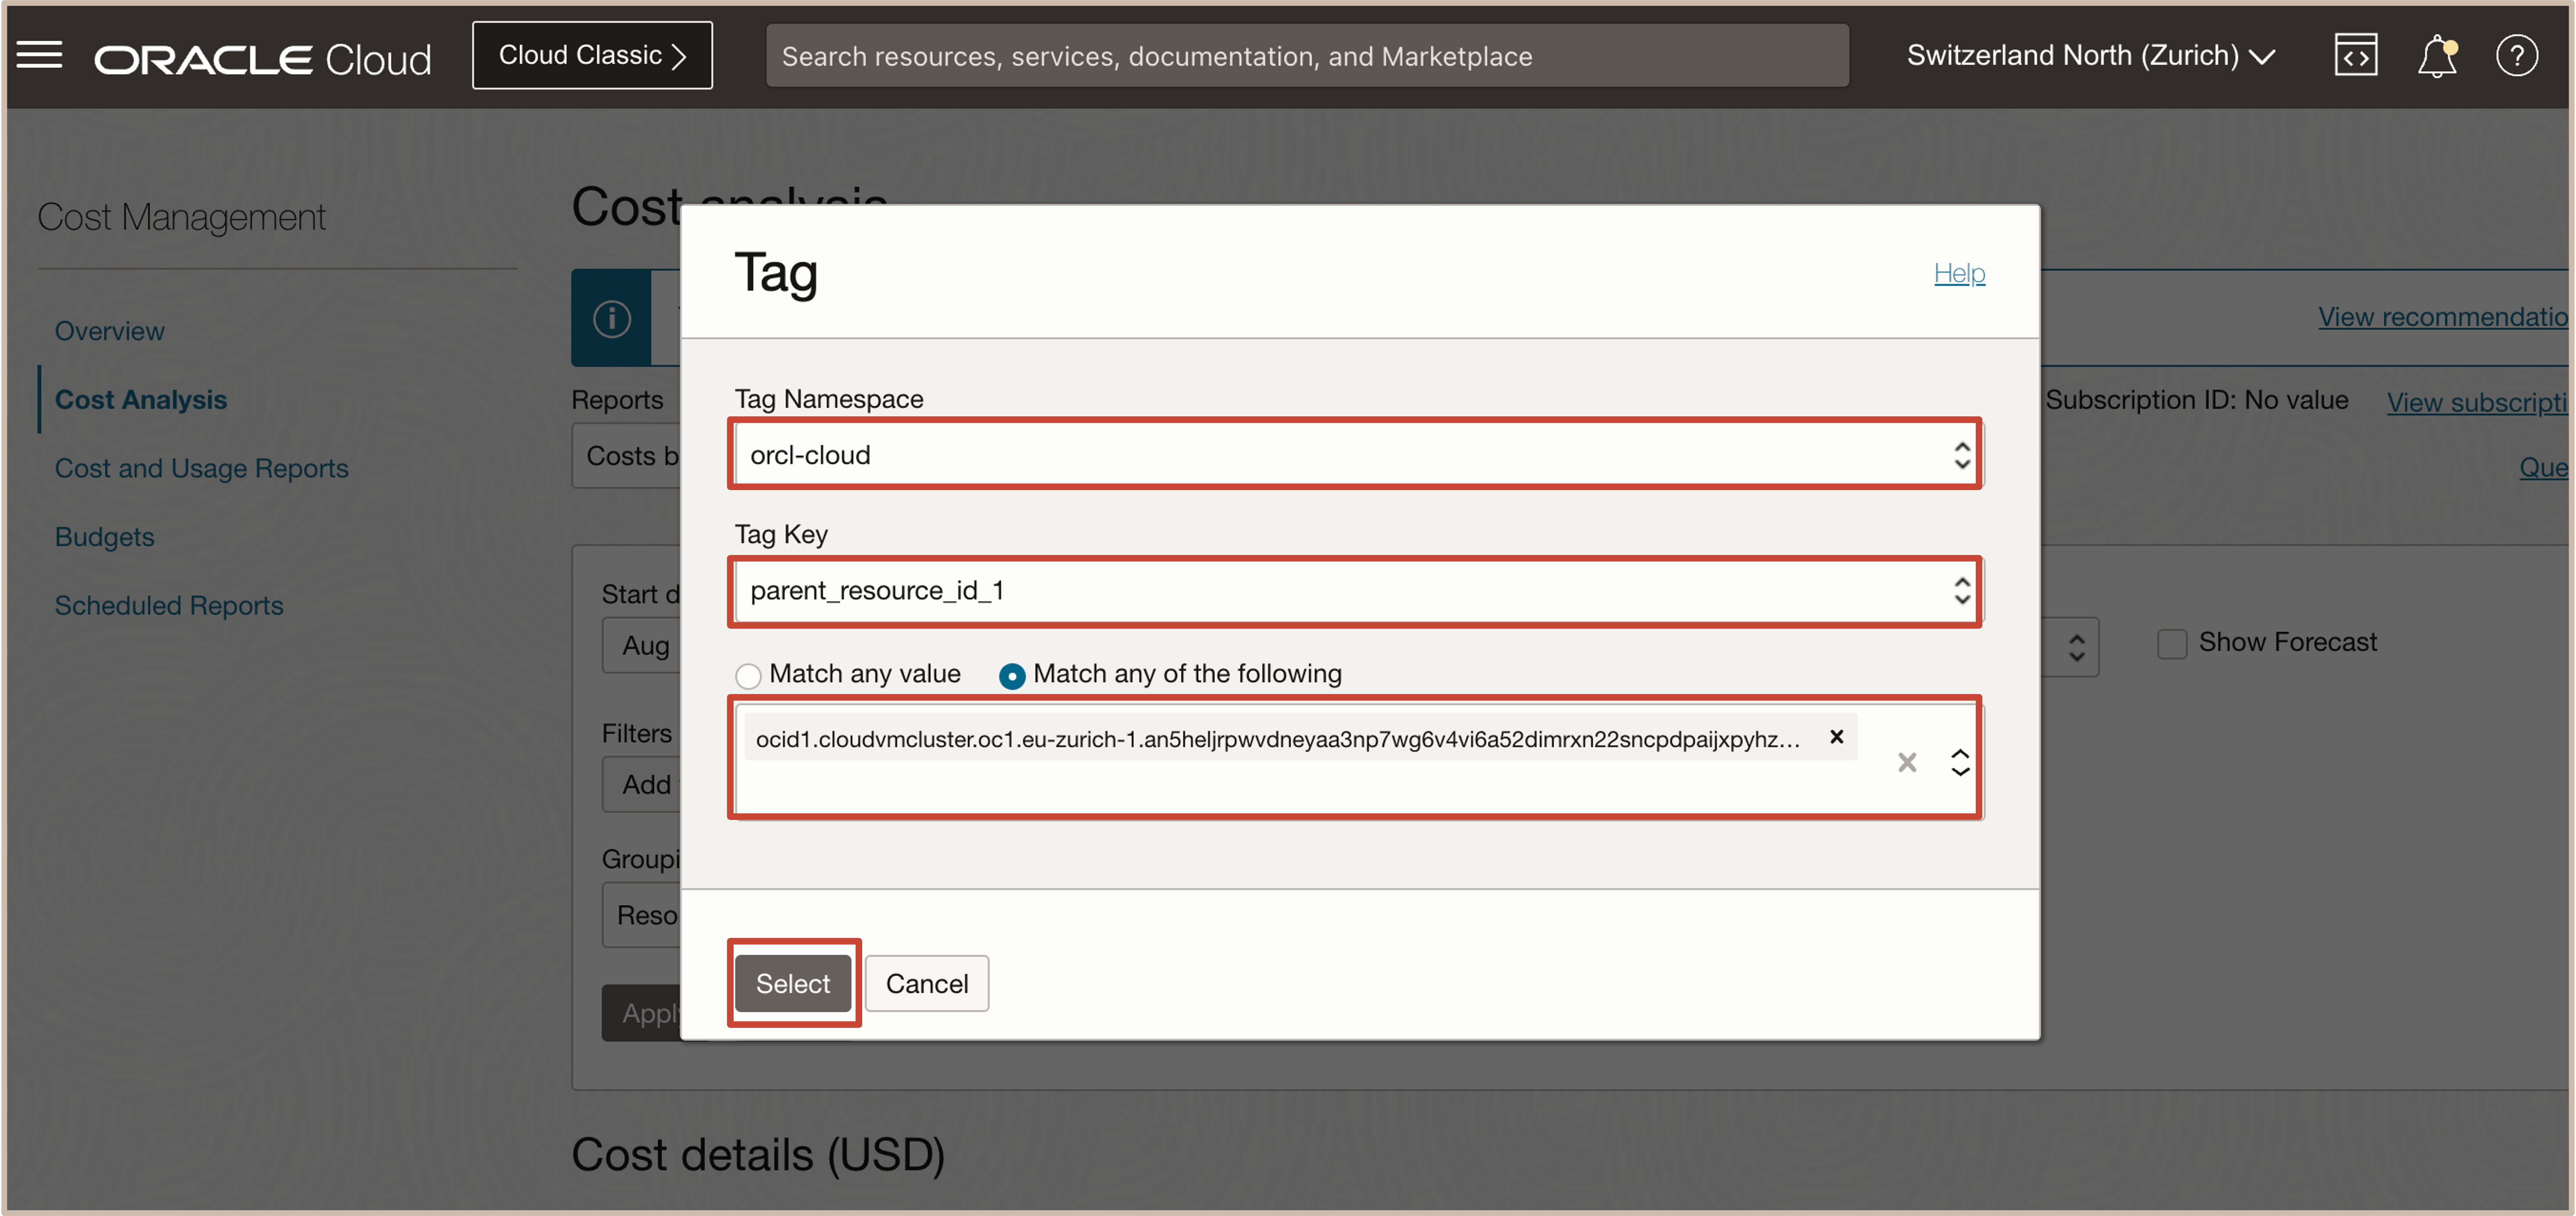The height and width of the screenshot is (1216, 2576).
Task: Open the Help link in Tag dialog
Action: [1958, 273]
